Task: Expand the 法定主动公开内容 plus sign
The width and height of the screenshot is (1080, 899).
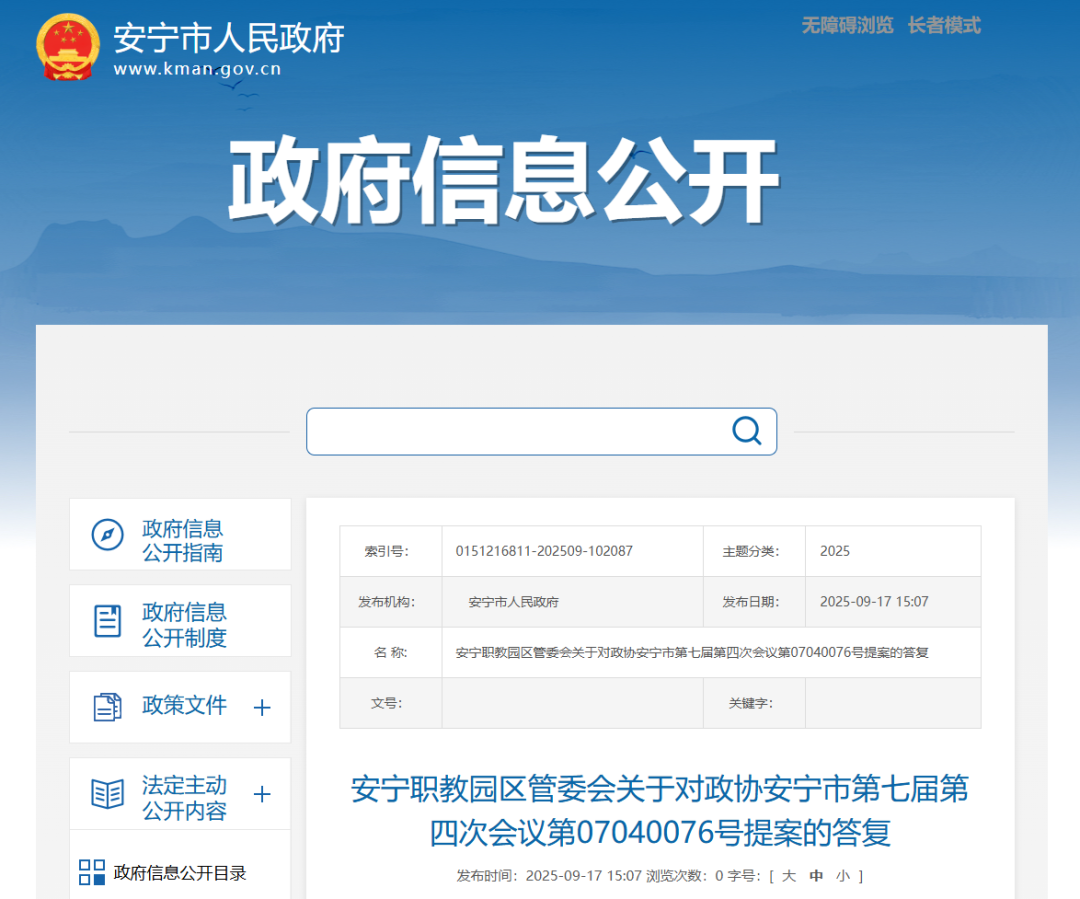Action: [x=262, y=794]
